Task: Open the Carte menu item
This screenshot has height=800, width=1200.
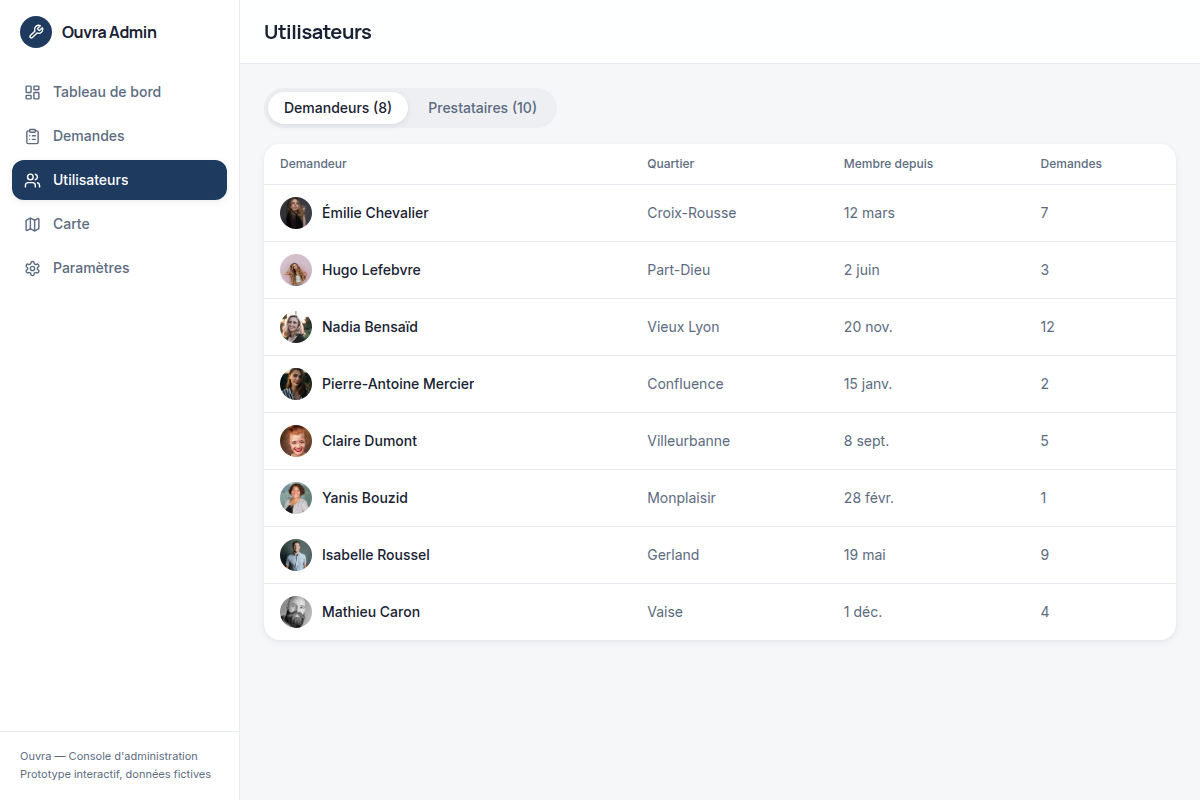Action: coord(119,224)
